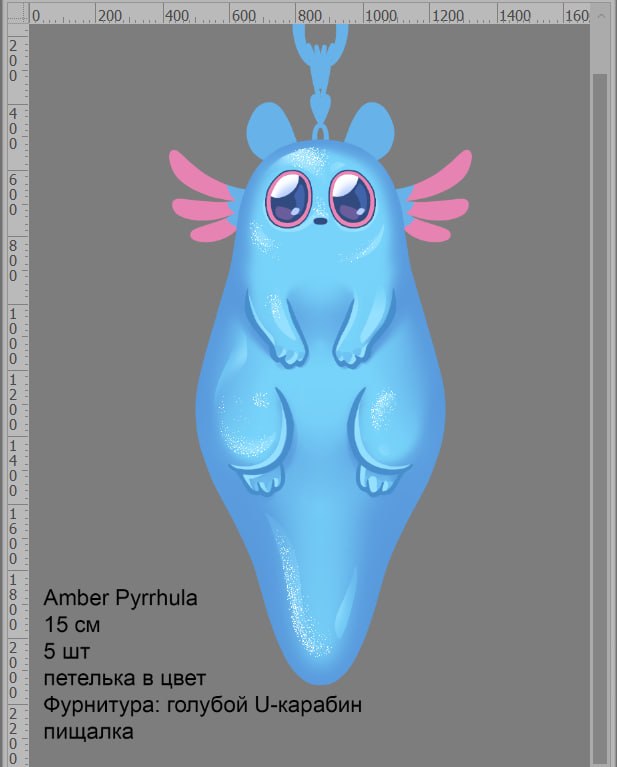Screen dimensions: 617x767
Task: Click the 1000 mark on vertical ruler
Action: coord(13,336)
